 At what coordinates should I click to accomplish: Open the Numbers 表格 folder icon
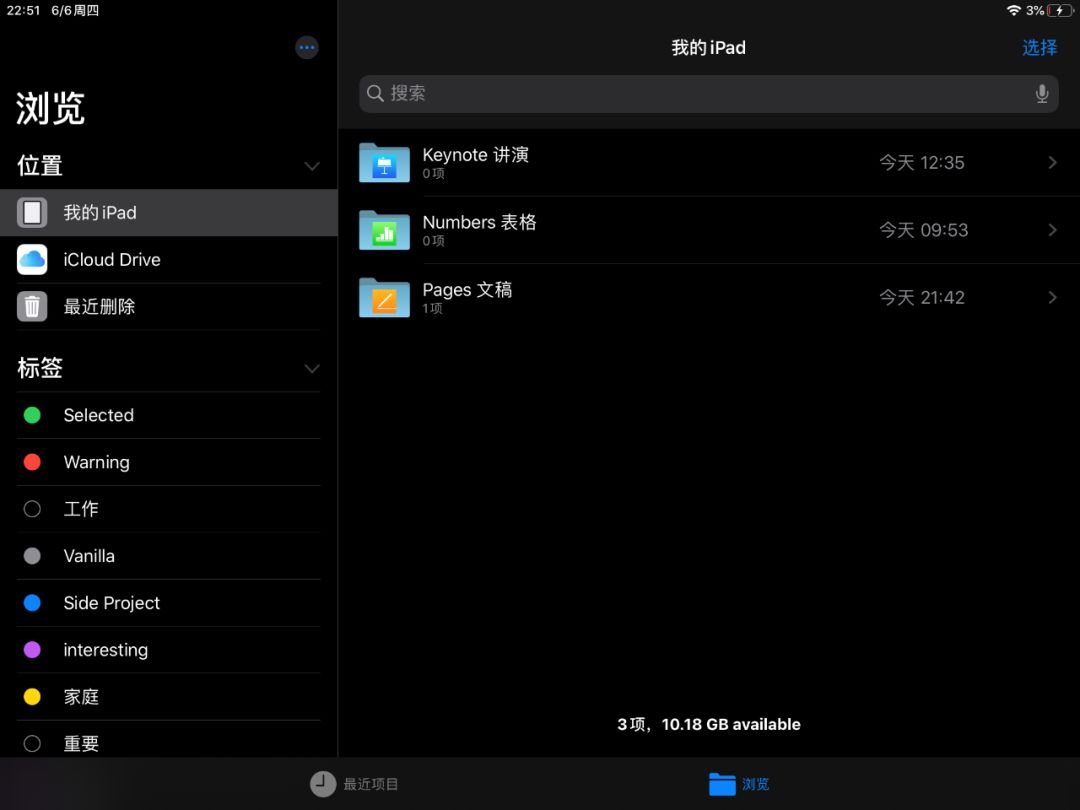click(384, 230)
